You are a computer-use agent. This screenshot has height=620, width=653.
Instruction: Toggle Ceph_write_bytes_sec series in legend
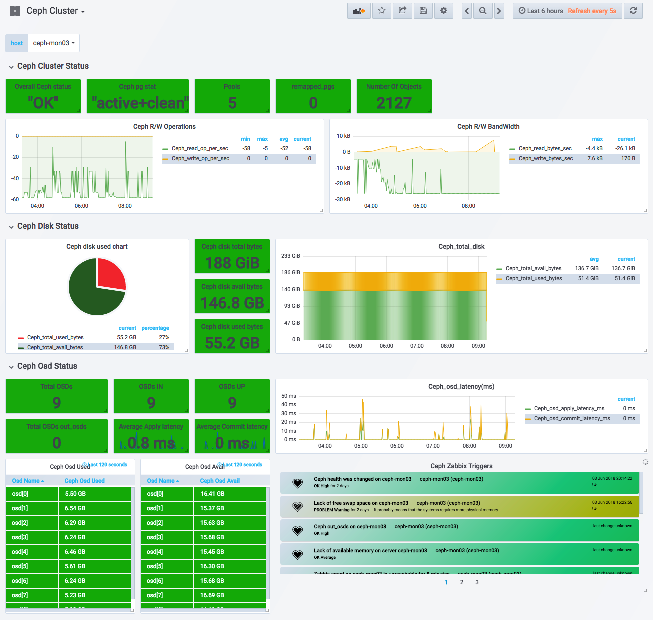(545, 158)
